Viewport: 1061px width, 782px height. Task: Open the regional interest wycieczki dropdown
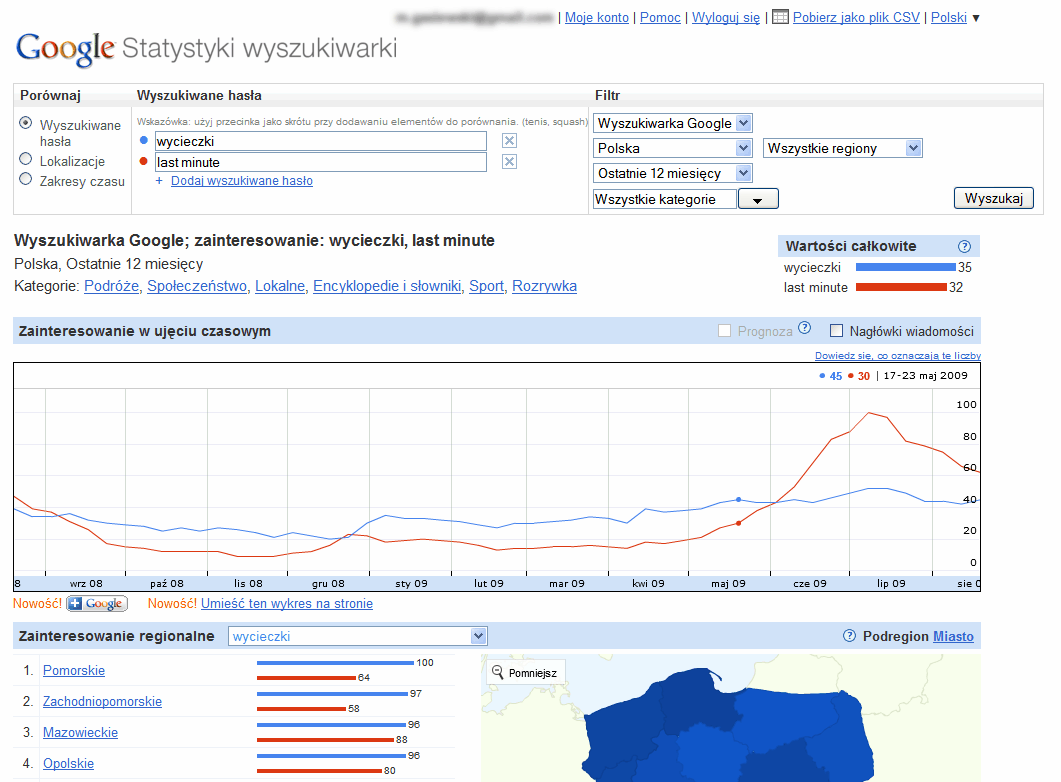357,636
